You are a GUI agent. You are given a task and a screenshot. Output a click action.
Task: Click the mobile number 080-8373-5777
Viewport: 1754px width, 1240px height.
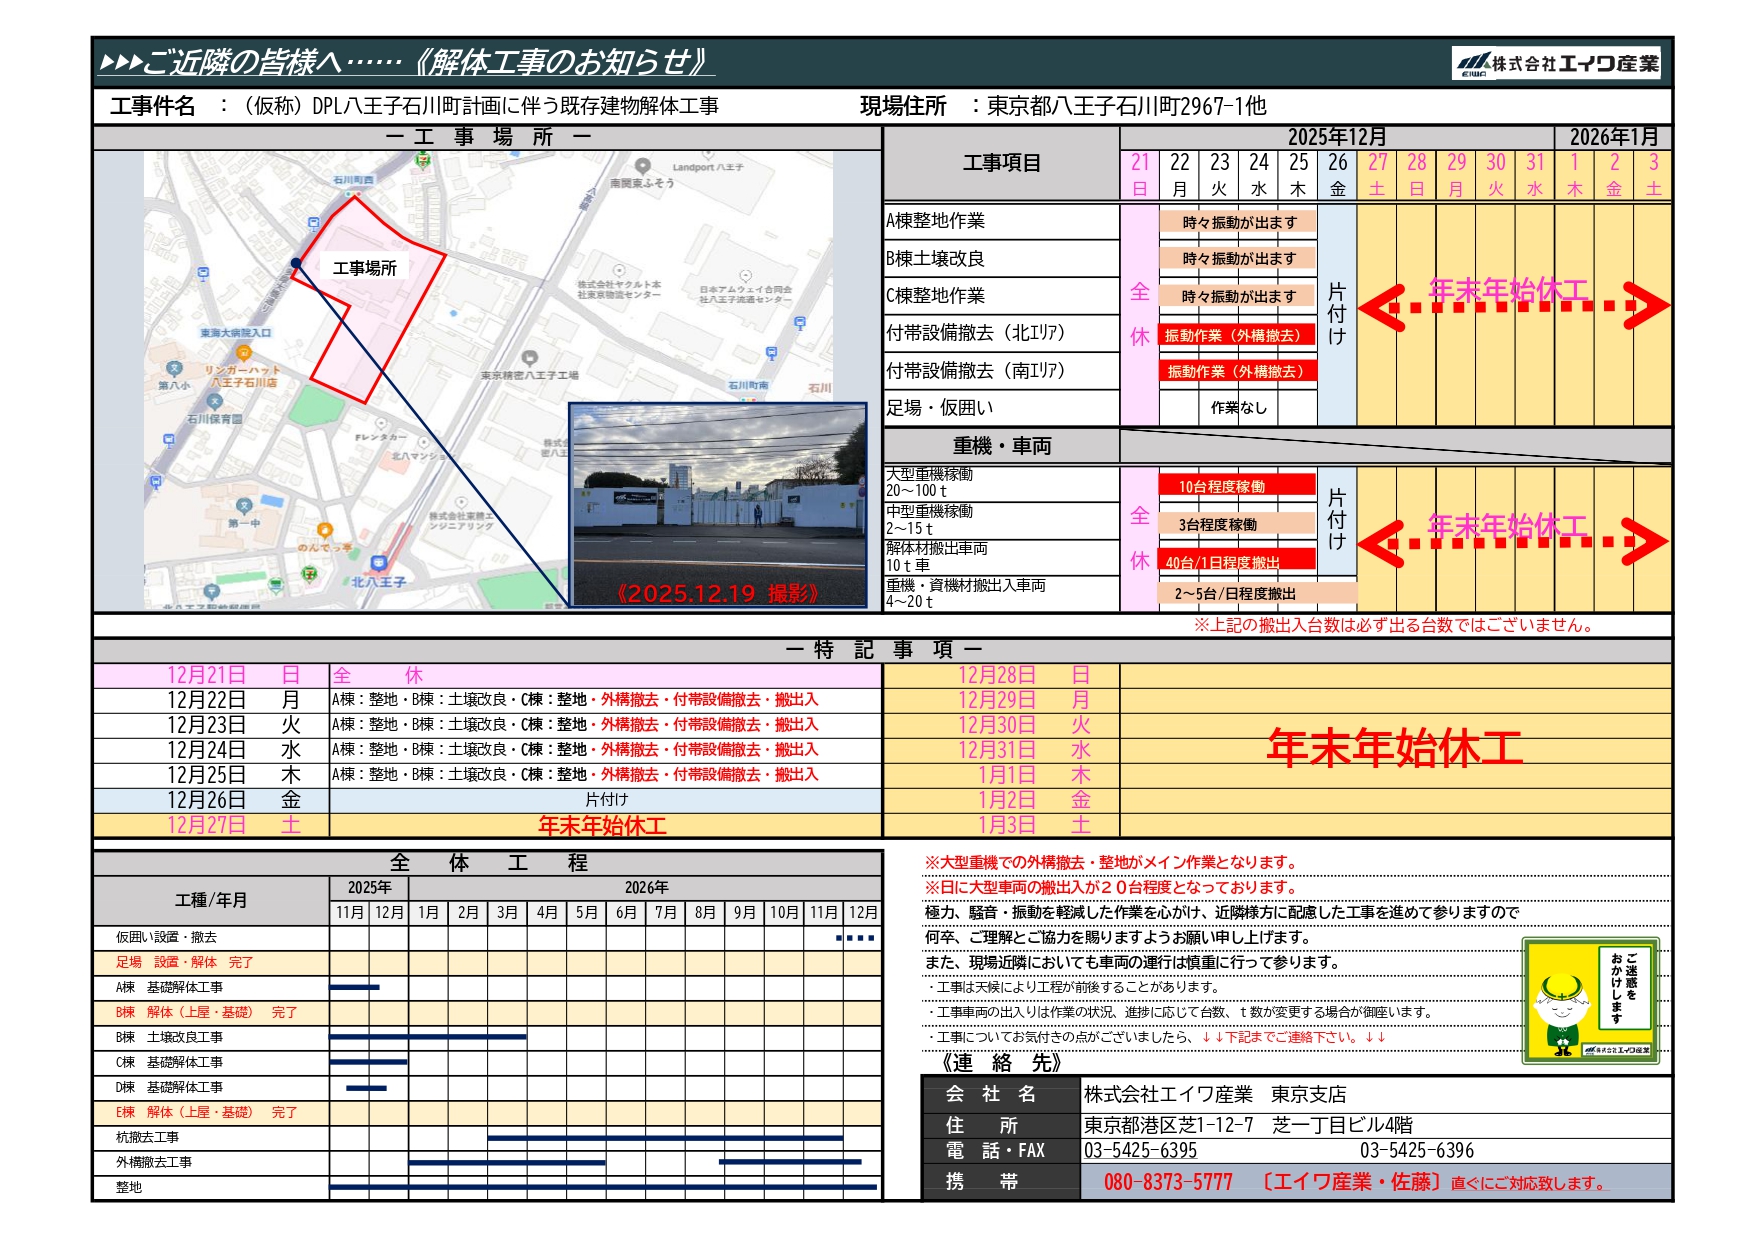click(1167, 1182)
